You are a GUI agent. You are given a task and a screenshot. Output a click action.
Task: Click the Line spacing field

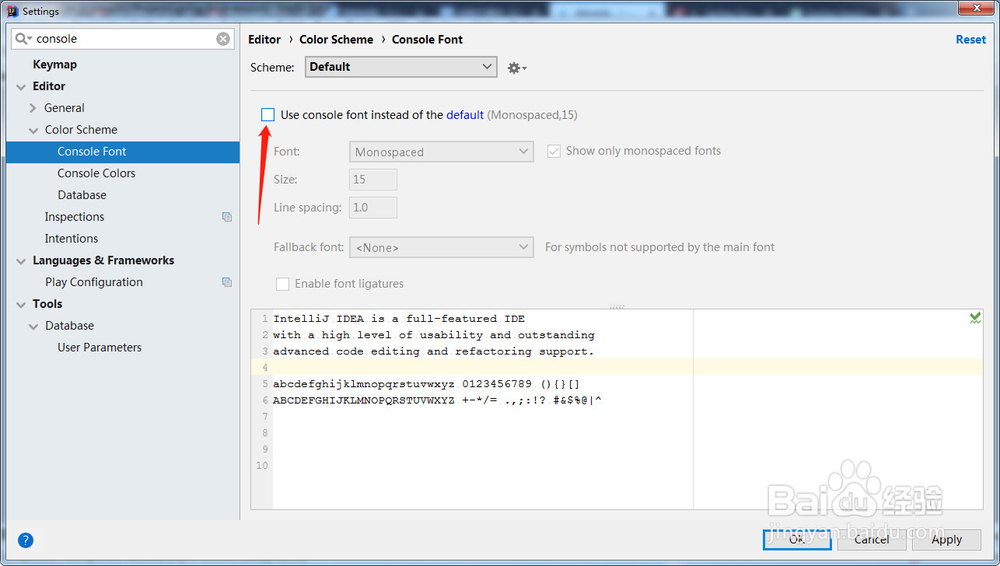click(x=373, y=207)
